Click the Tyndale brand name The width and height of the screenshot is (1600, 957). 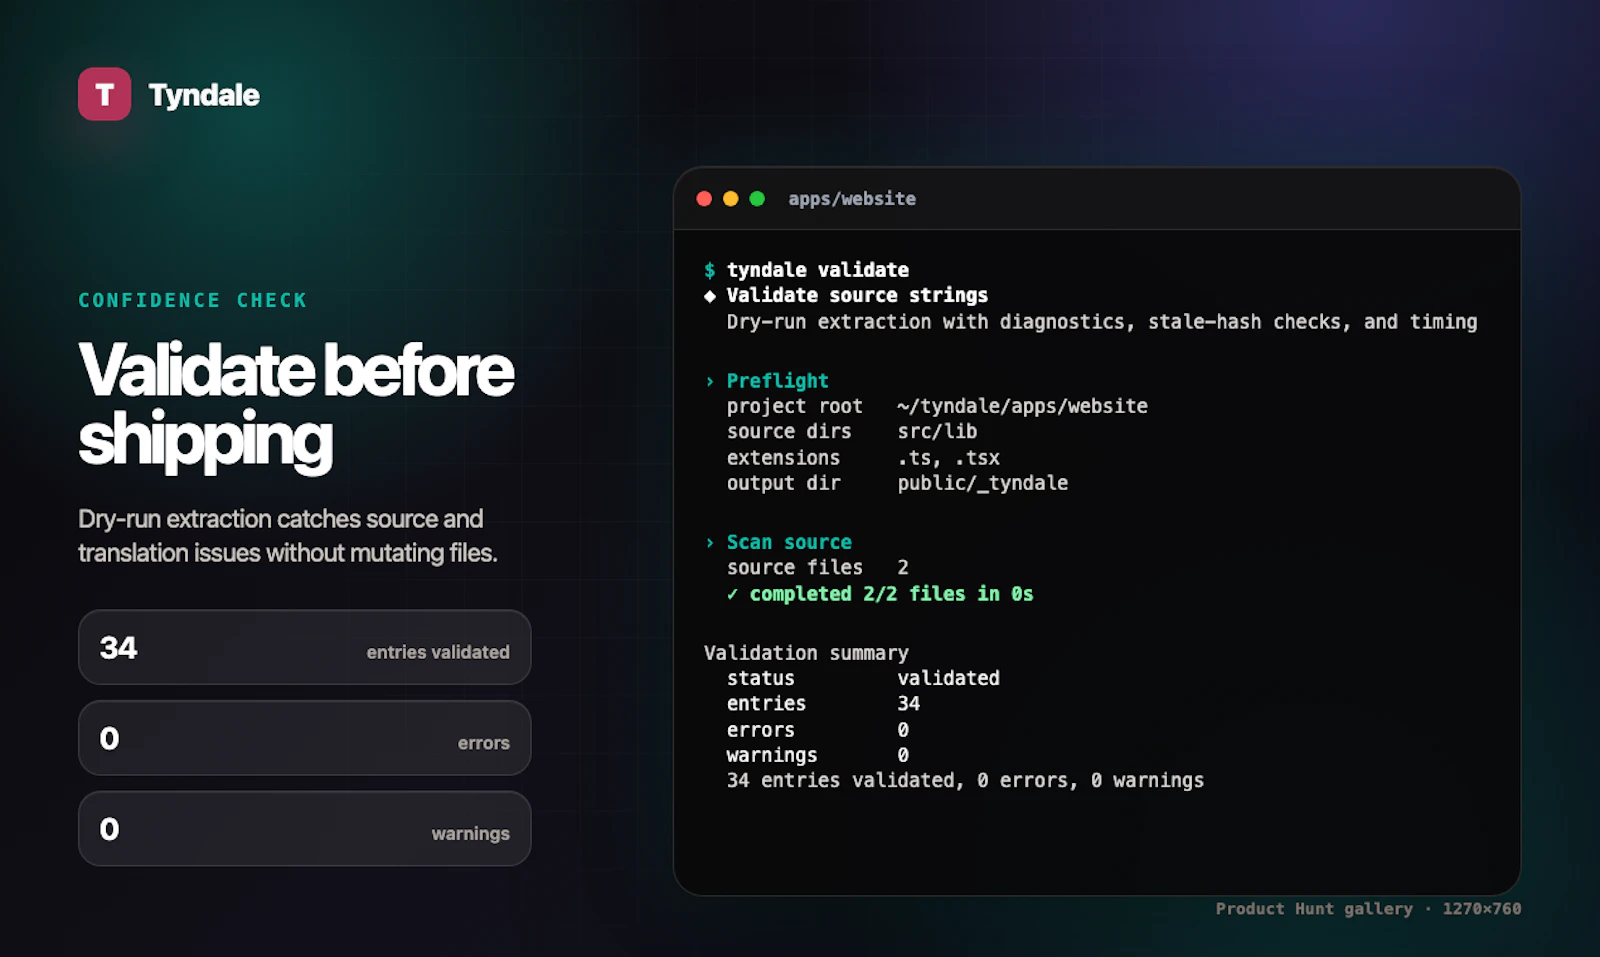pyautogui.click(x=204, y=95)
